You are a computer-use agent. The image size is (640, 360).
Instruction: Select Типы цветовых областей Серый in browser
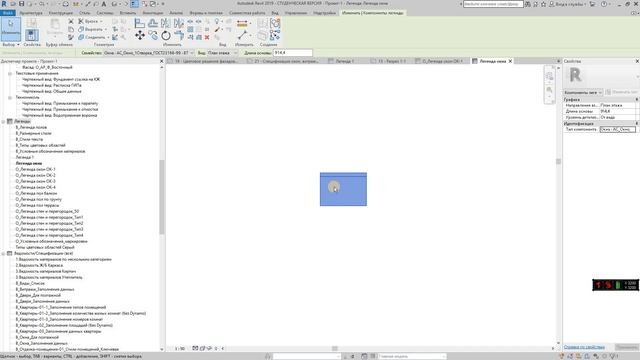(45, 247)
